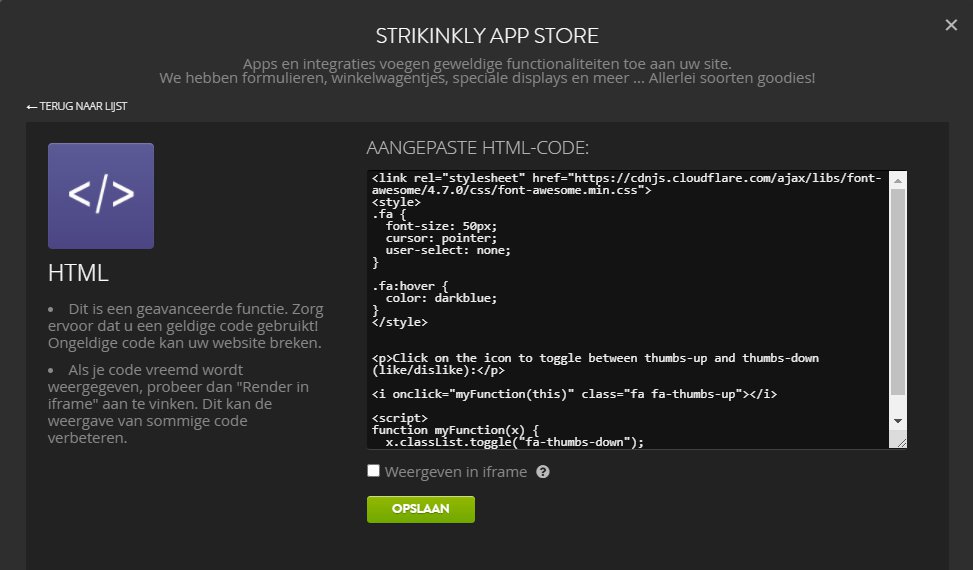Click the HTML app code icon

point(101,196)
